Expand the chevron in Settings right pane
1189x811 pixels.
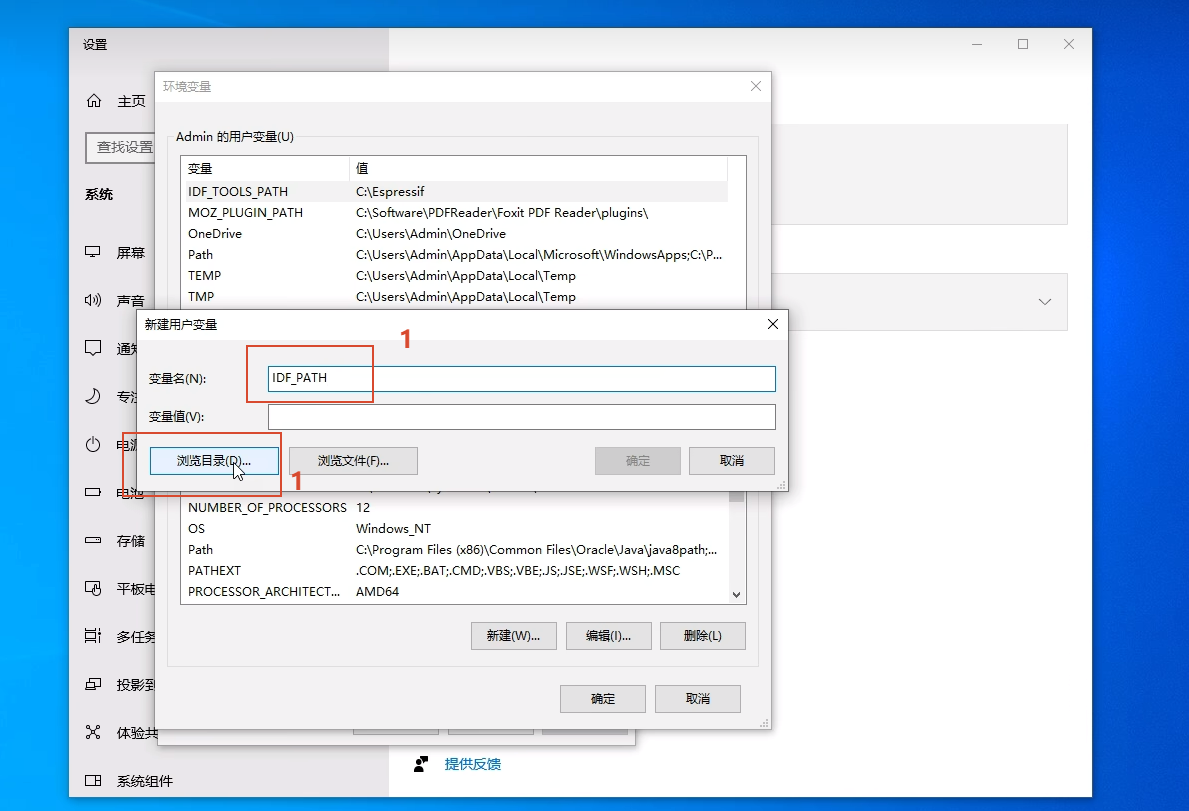click(x=1045, y=302)
